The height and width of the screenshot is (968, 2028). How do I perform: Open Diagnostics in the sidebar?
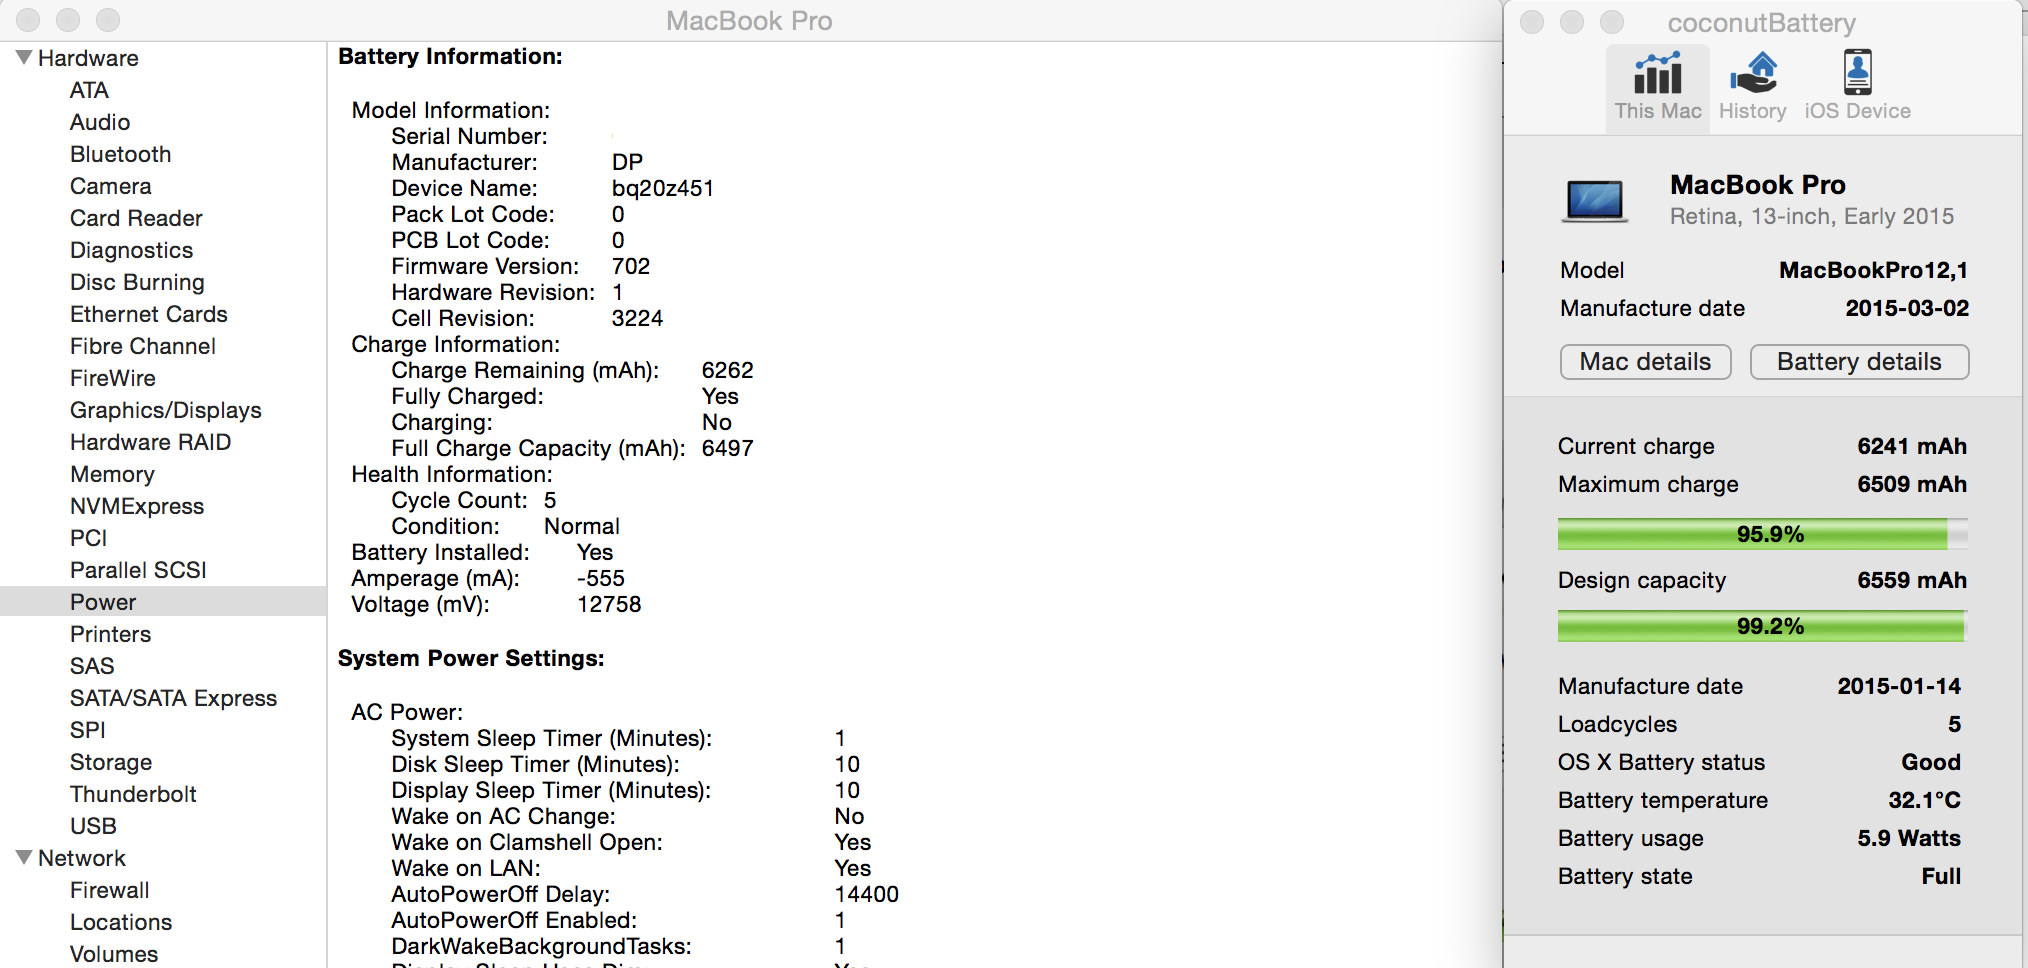[131, 250]
